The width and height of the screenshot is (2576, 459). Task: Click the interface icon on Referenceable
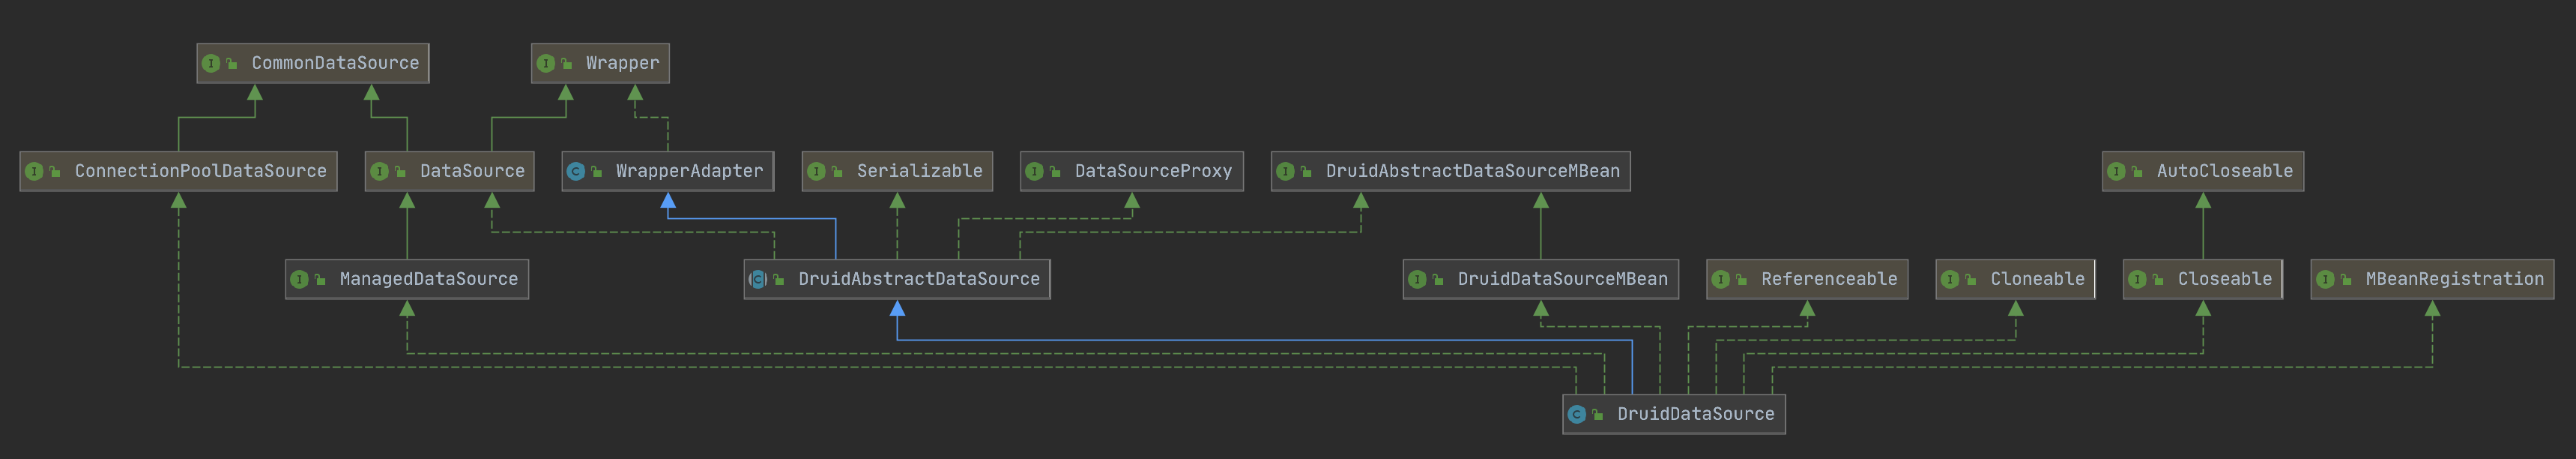1720,279
